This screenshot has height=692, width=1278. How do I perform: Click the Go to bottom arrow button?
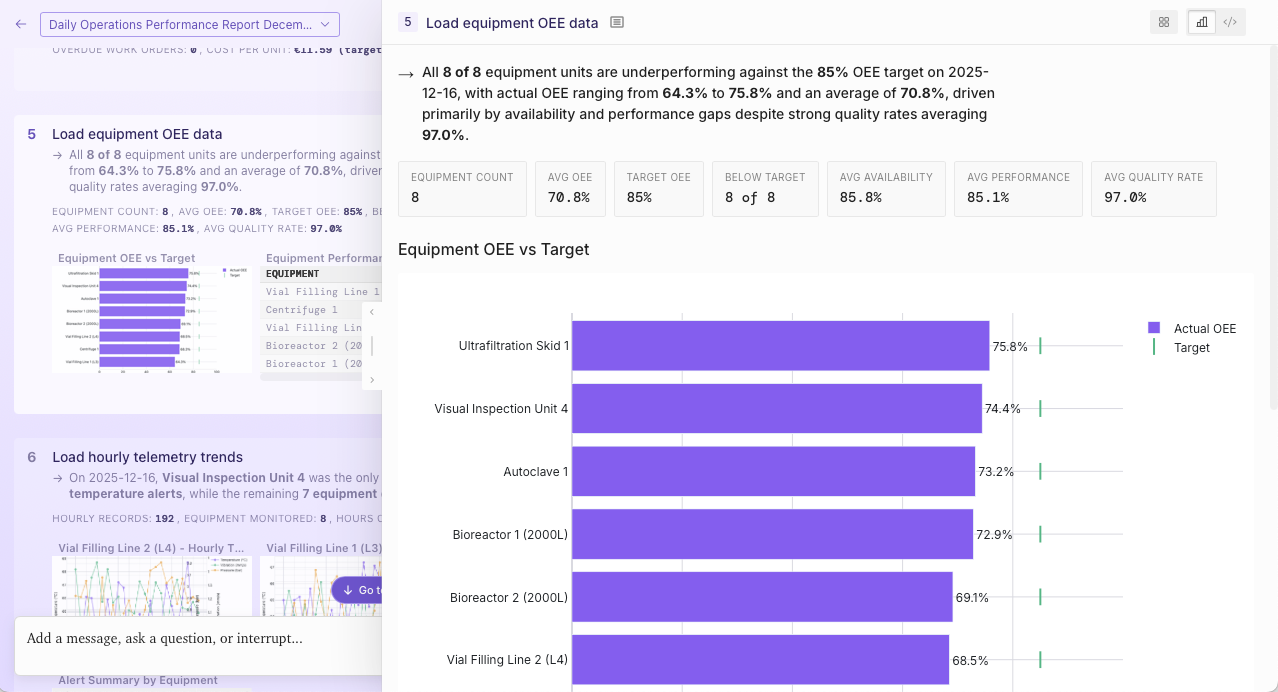(x=357, y=590)
